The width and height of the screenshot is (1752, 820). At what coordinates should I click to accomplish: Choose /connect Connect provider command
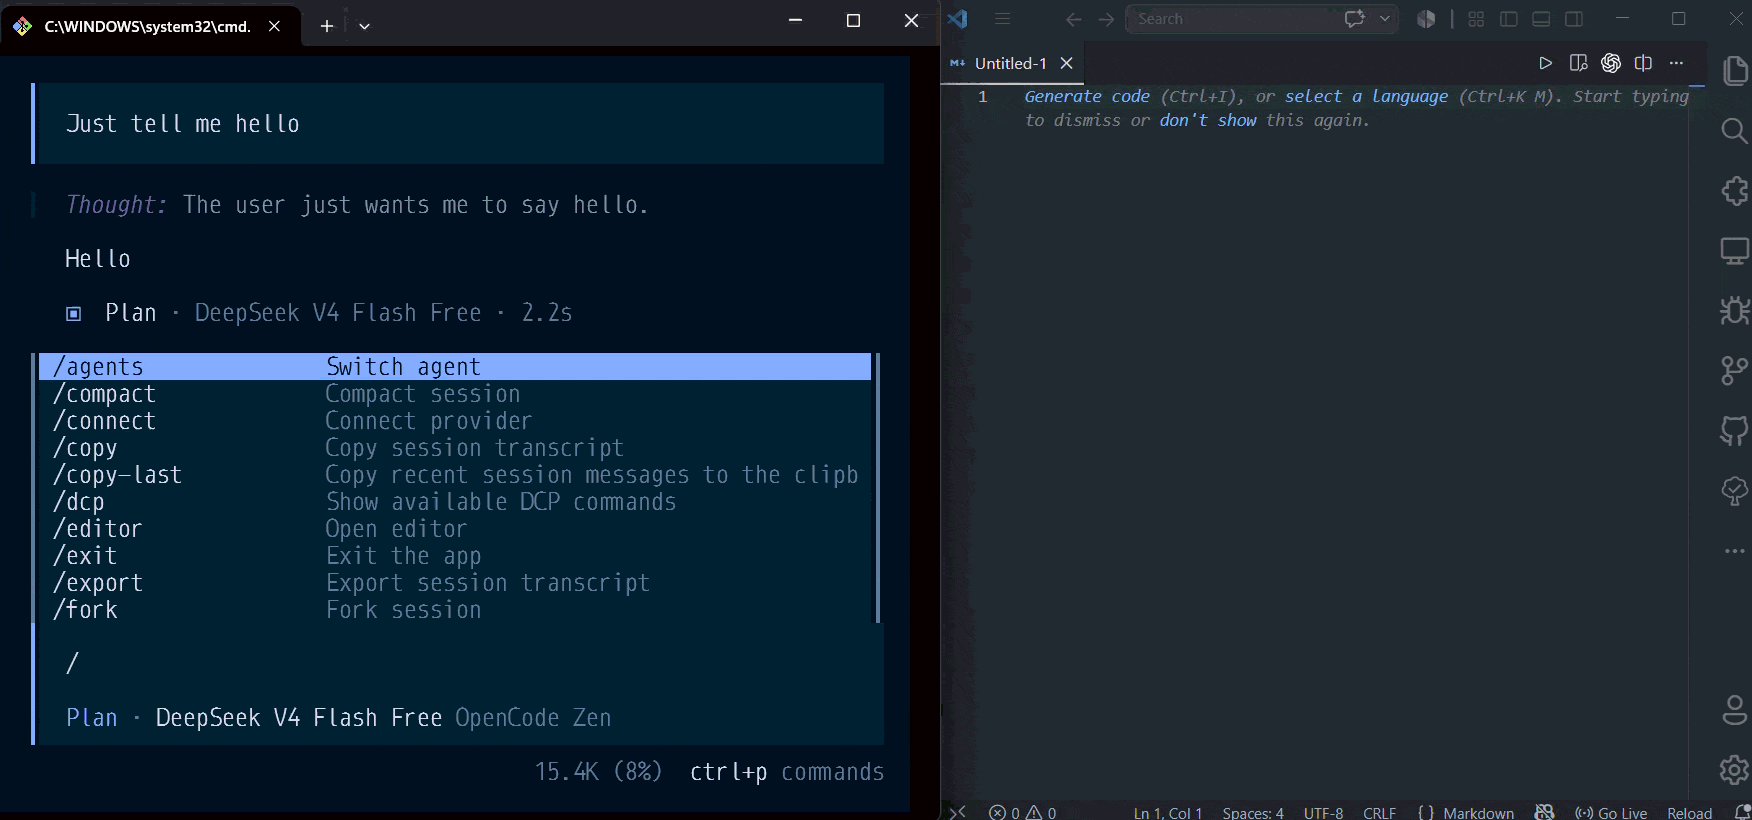[x=455, y=421]
